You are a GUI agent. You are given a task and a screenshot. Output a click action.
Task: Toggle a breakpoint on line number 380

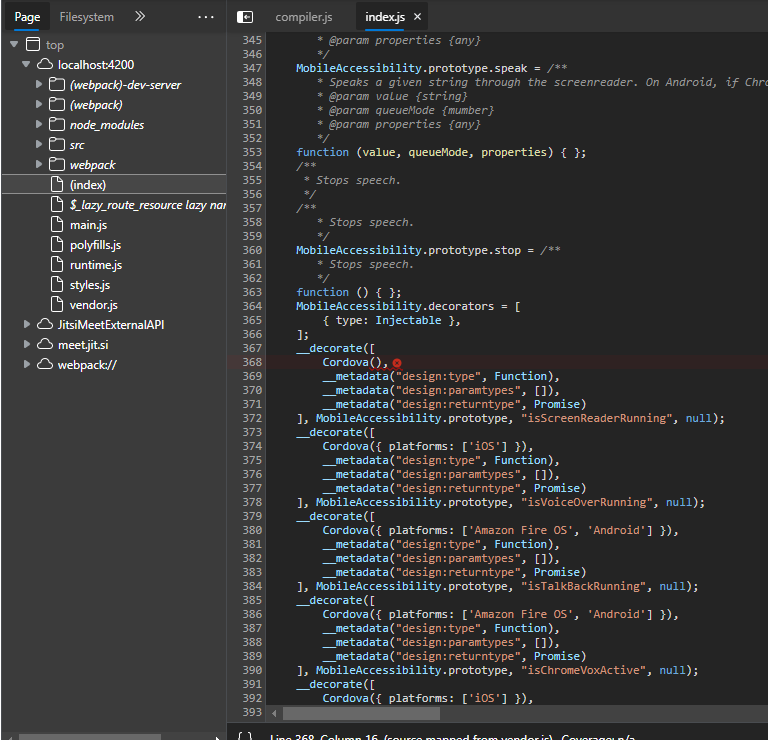click(x=252, y=530)
